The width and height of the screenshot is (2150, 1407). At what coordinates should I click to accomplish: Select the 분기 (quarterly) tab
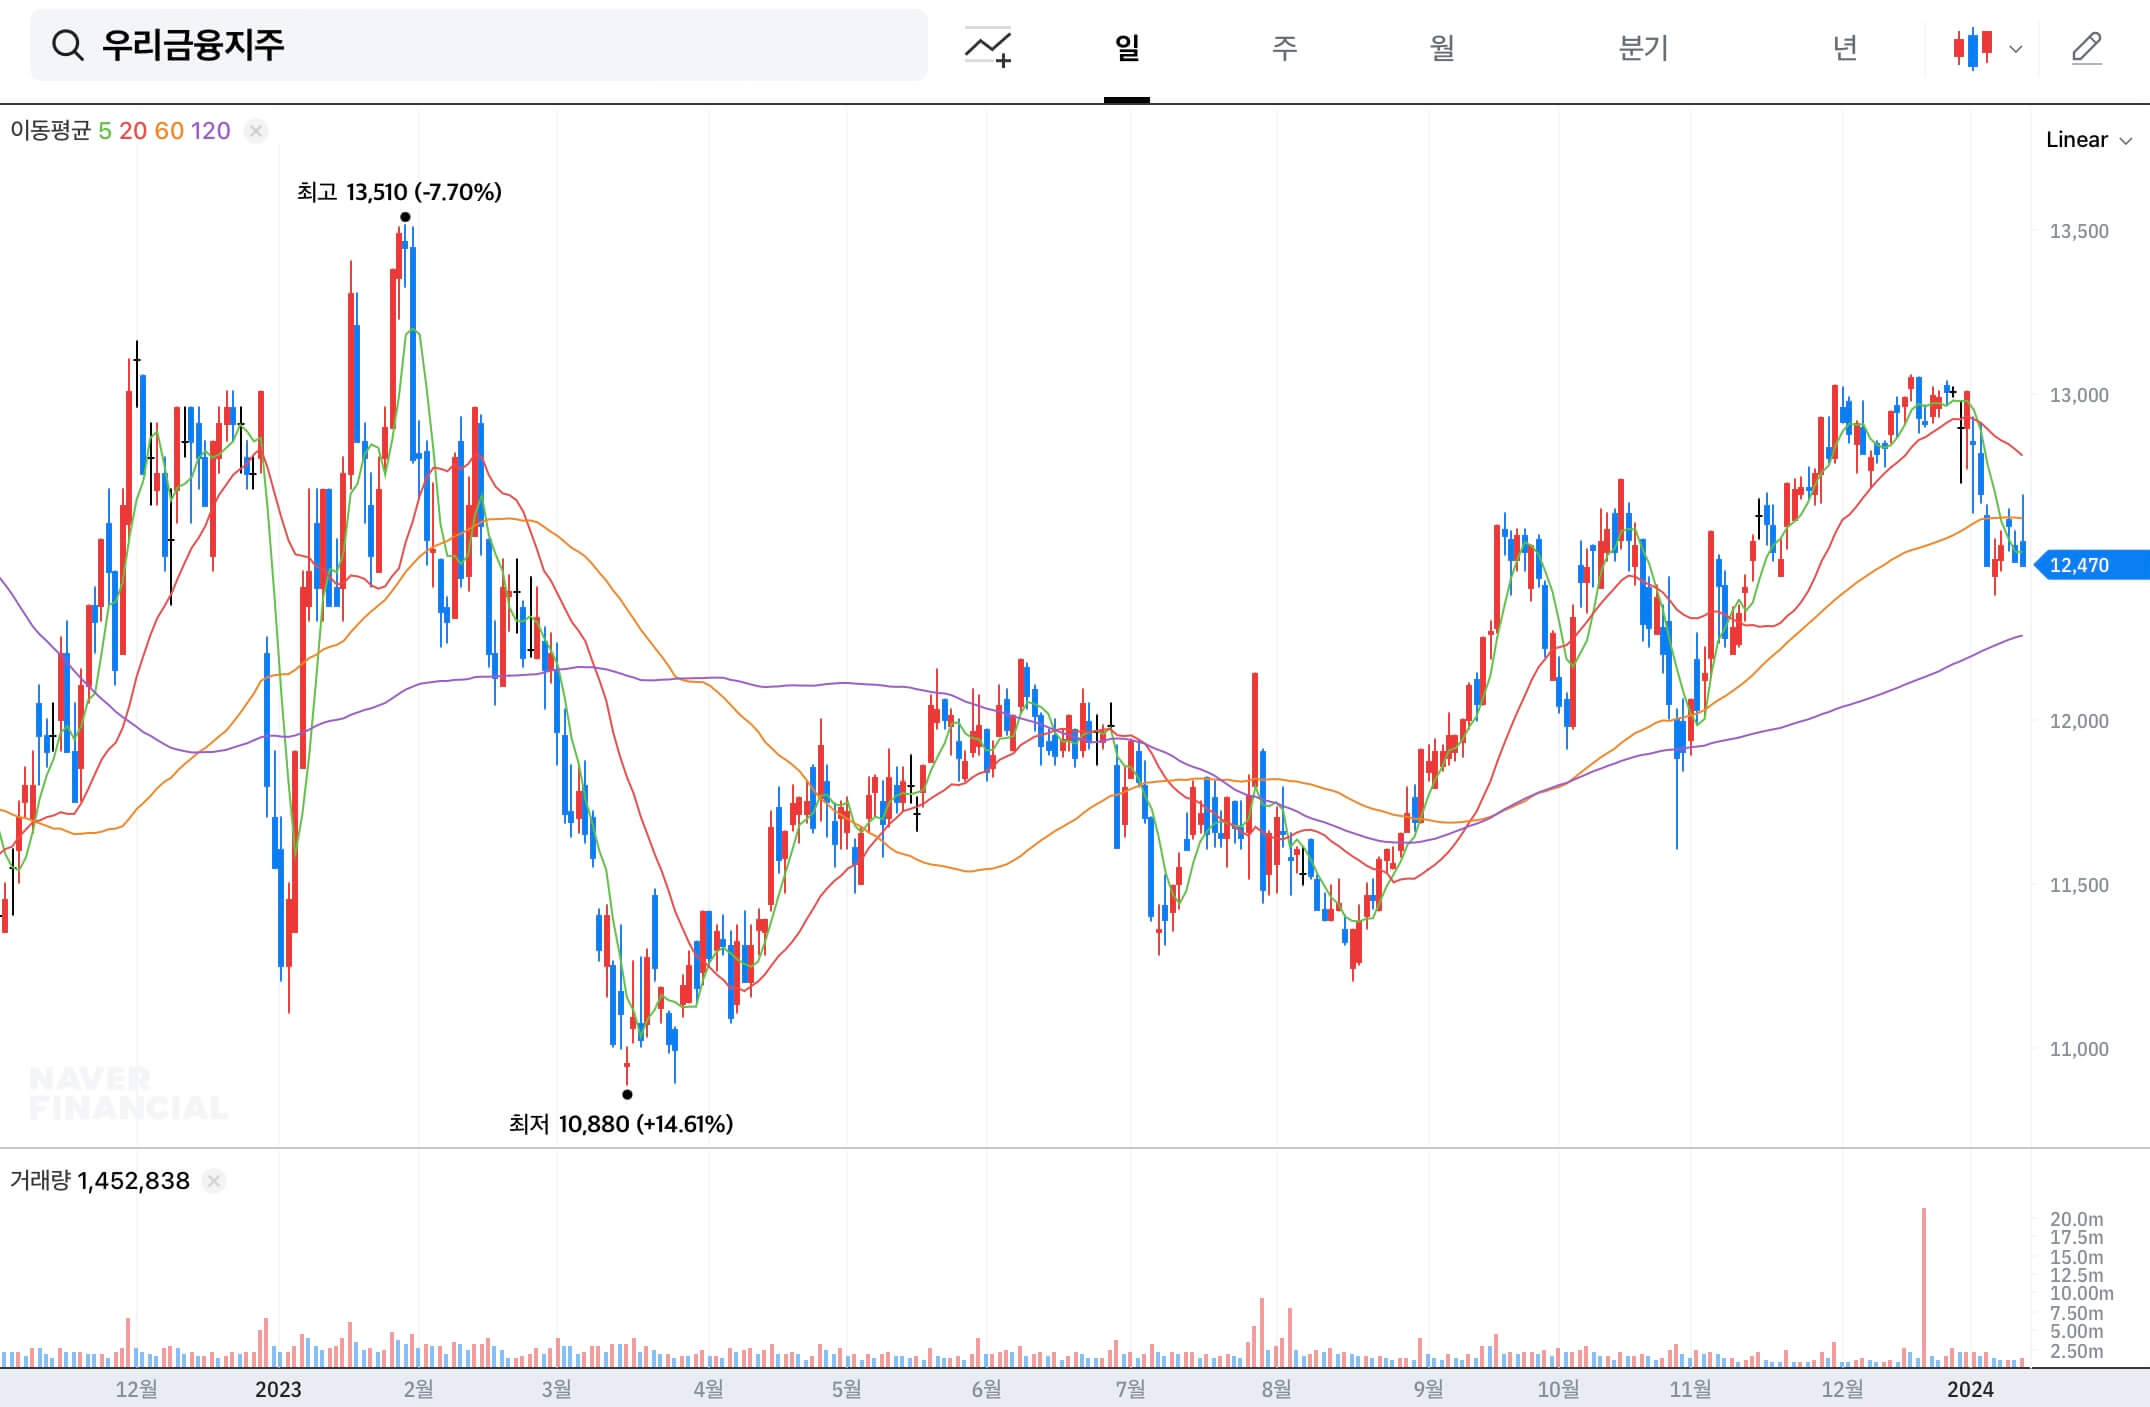point(1643,47)
